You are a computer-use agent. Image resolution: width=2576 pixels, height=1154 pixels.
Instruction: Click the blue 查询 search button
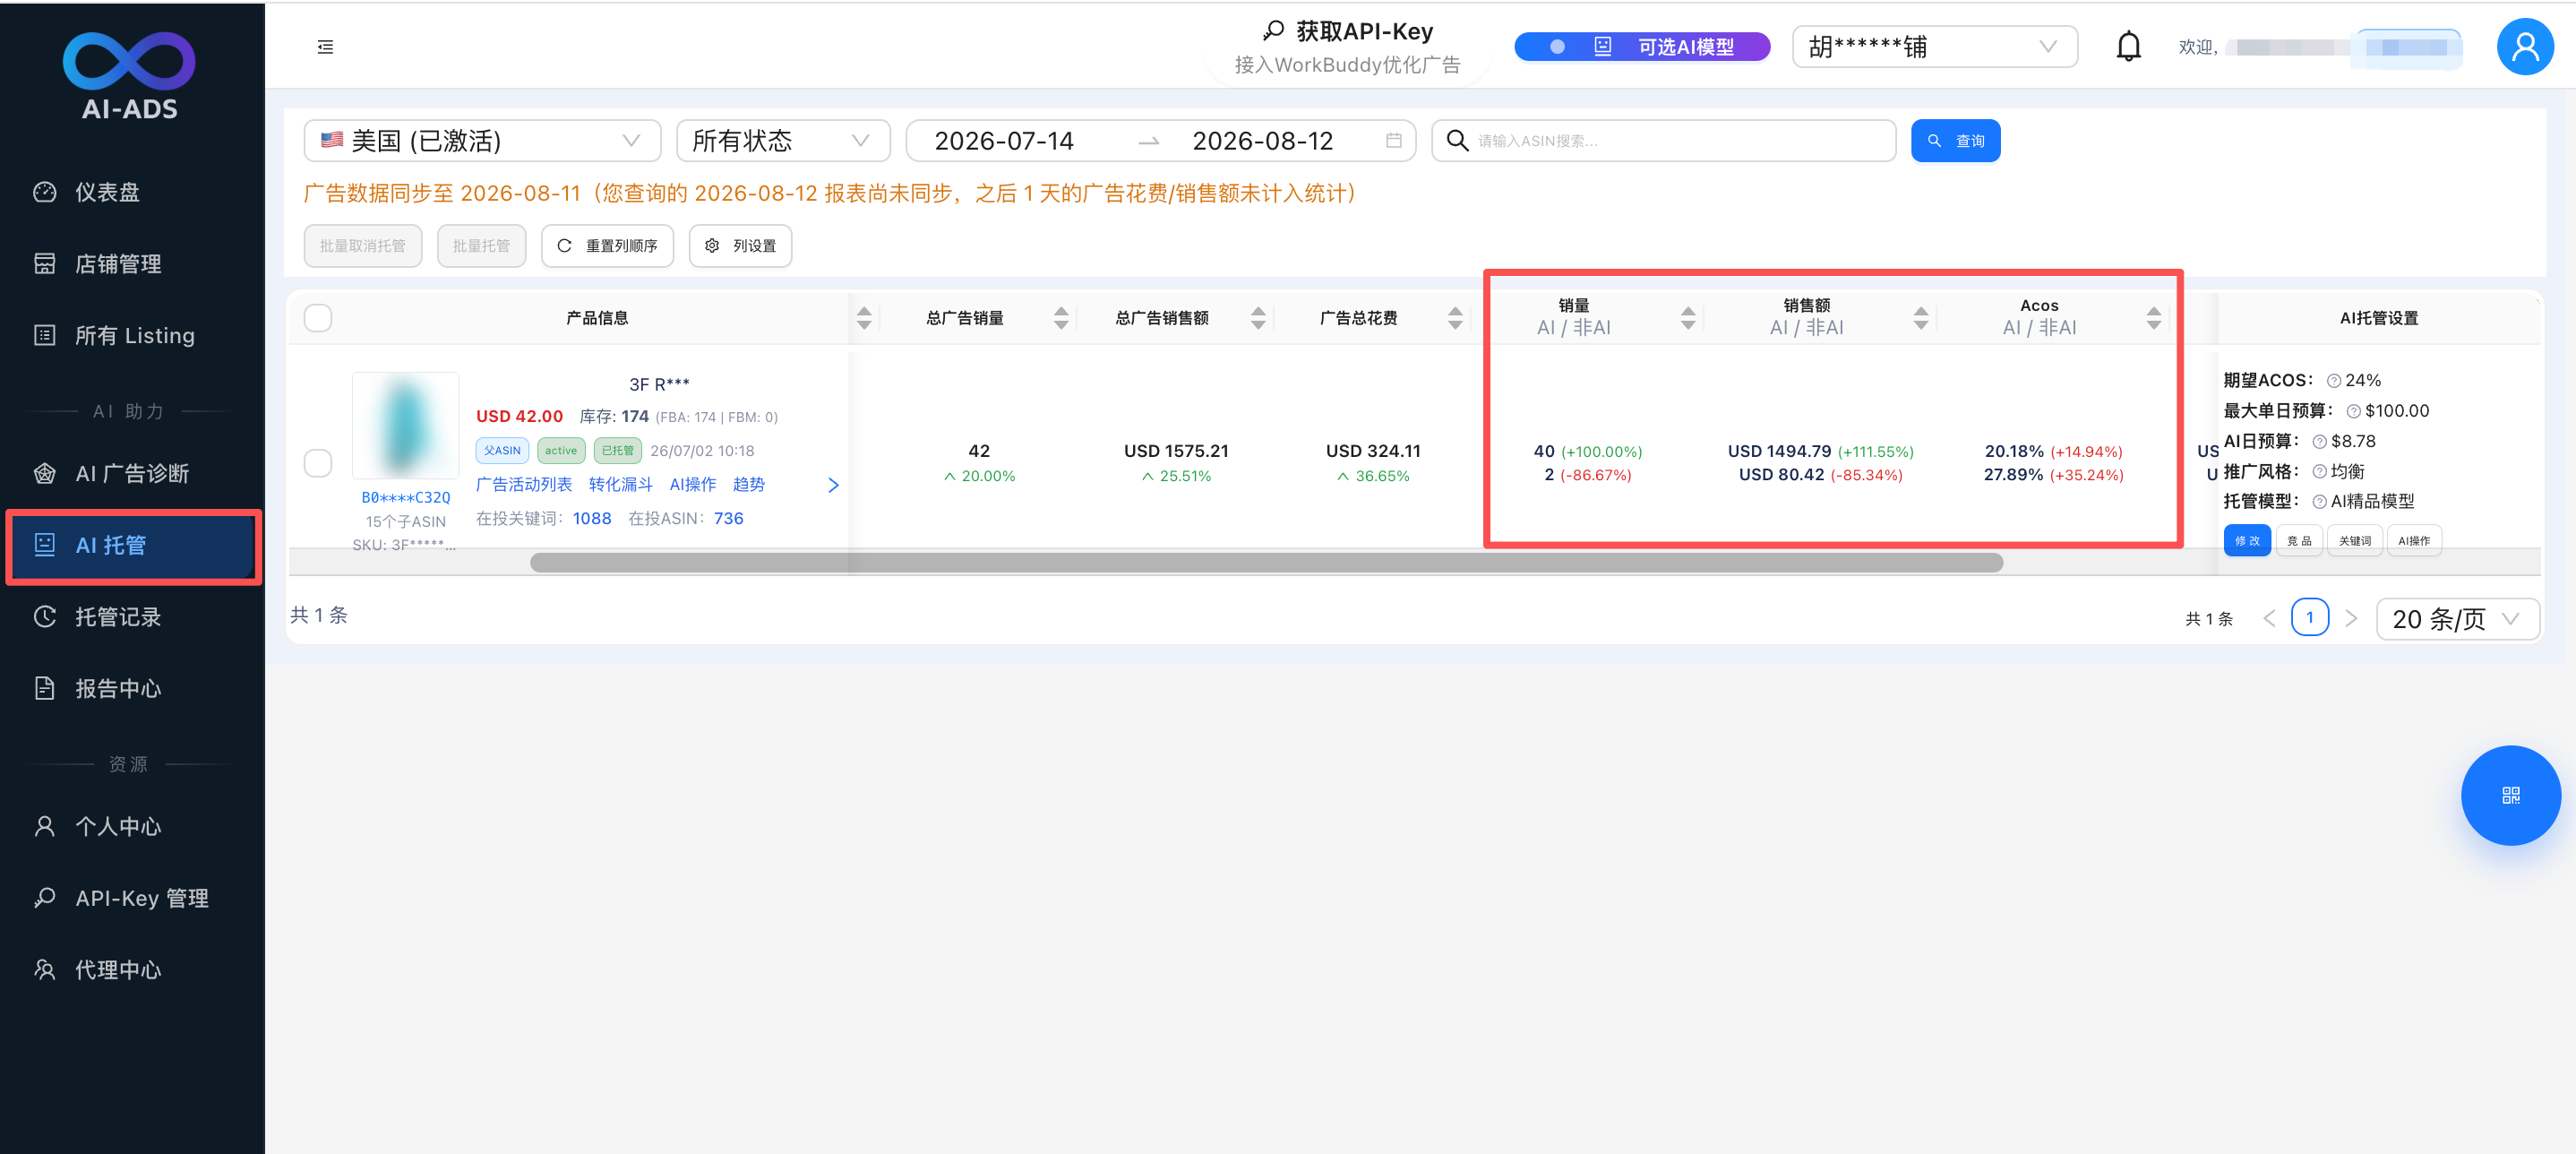click(x=1955, y=141)
